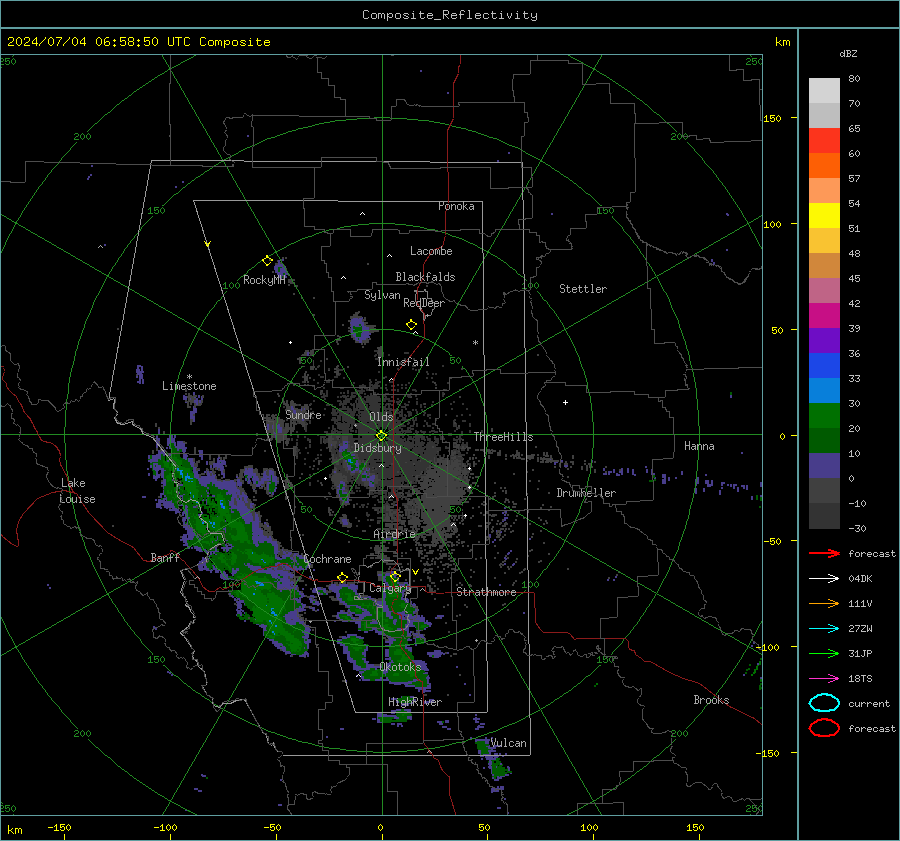This screenshot has width=900, height=841.
Task: Click the dBZ legend heading
Action: tap(848, 54)
